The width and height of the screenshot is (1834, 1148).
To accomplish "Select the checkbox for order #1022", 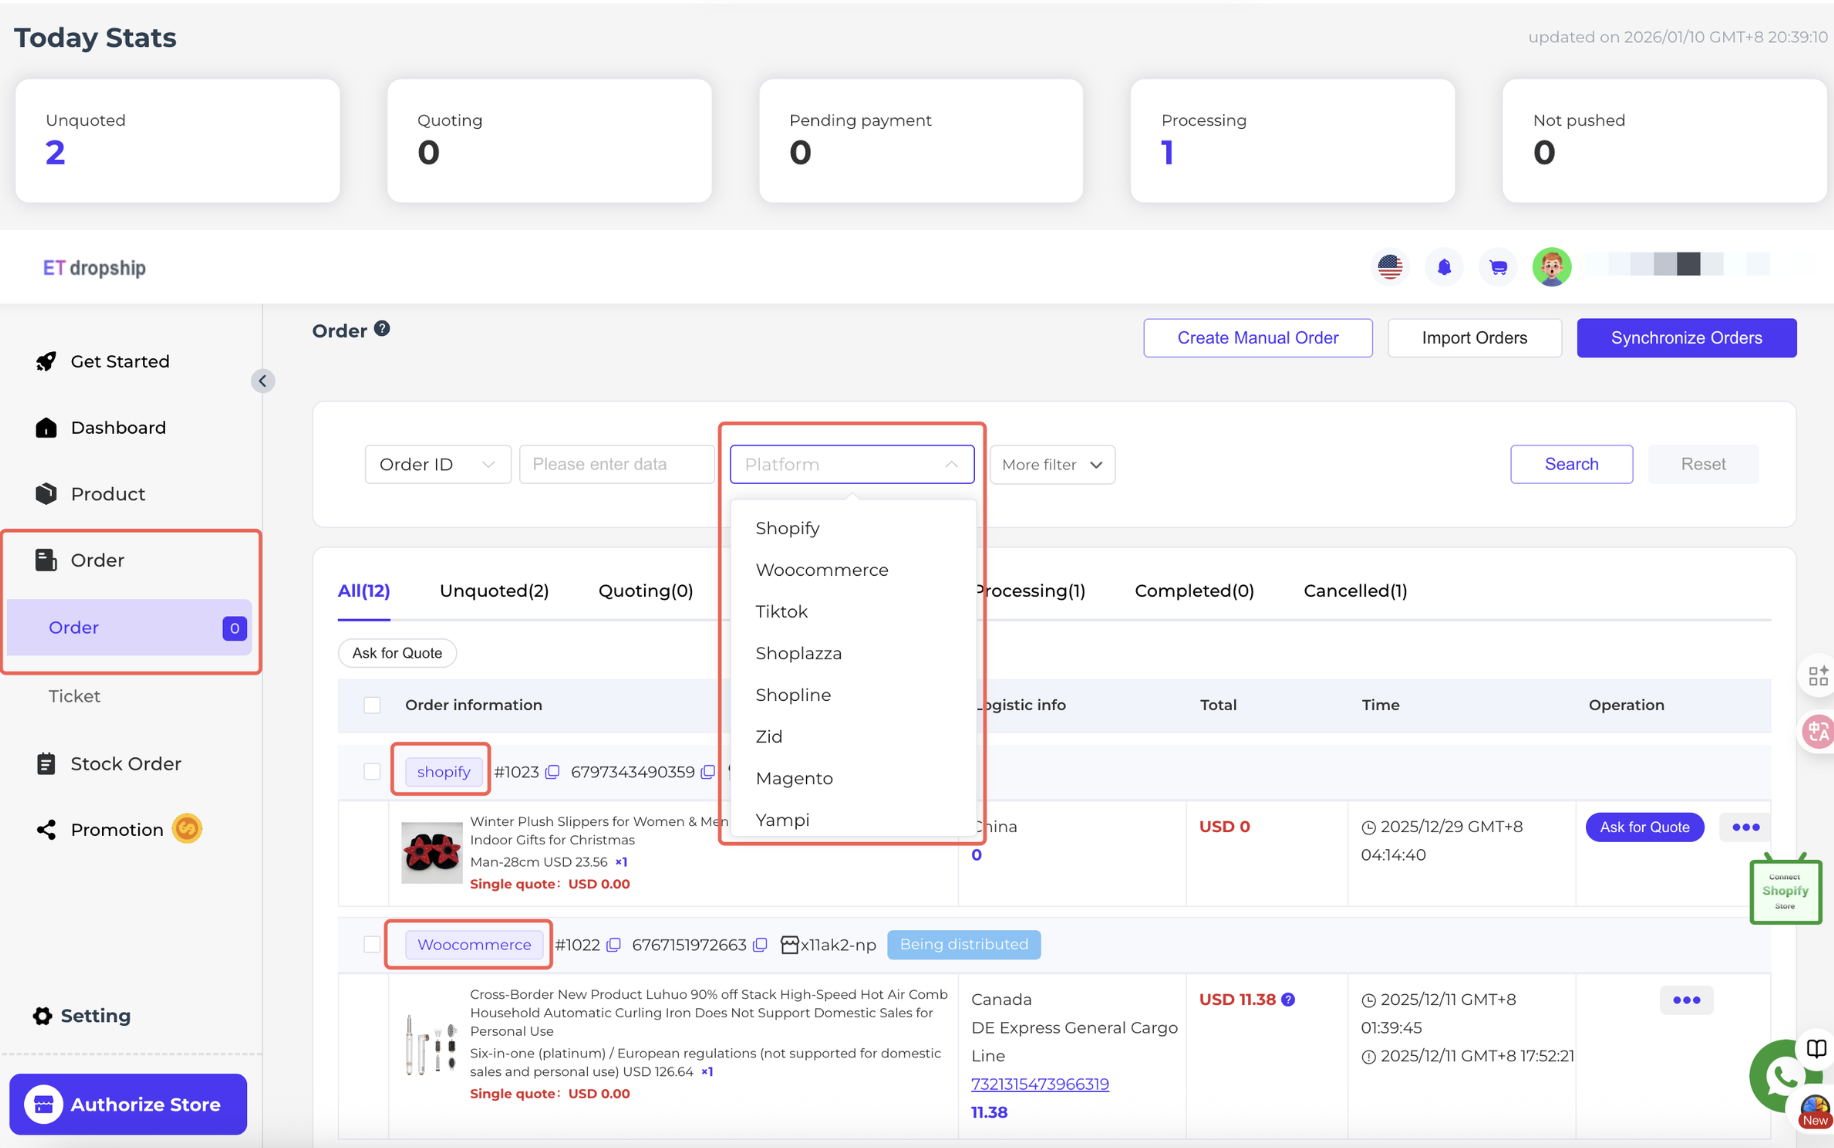I will tap(372, 944).
